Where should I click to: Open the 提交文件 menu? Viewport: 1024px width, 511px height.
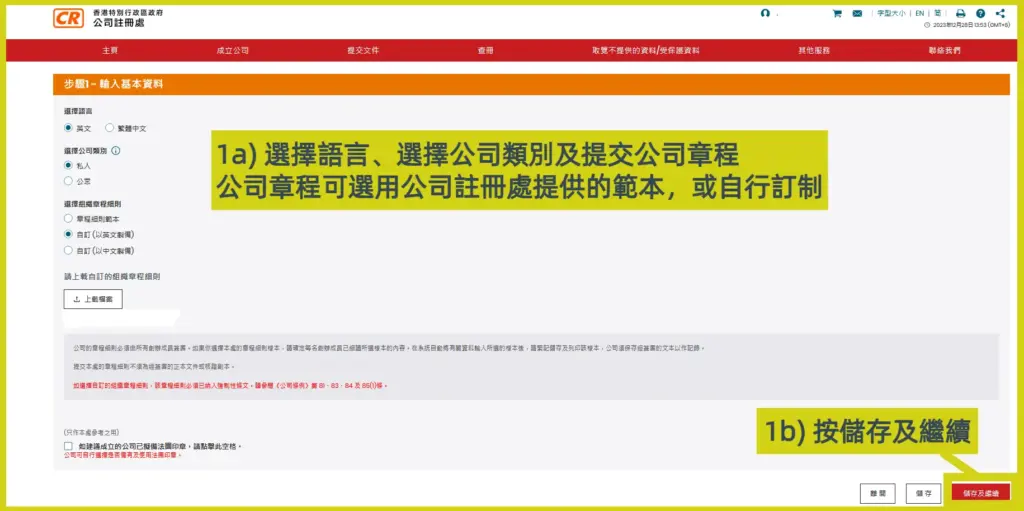pyautogui.click(x=363, y=50)
